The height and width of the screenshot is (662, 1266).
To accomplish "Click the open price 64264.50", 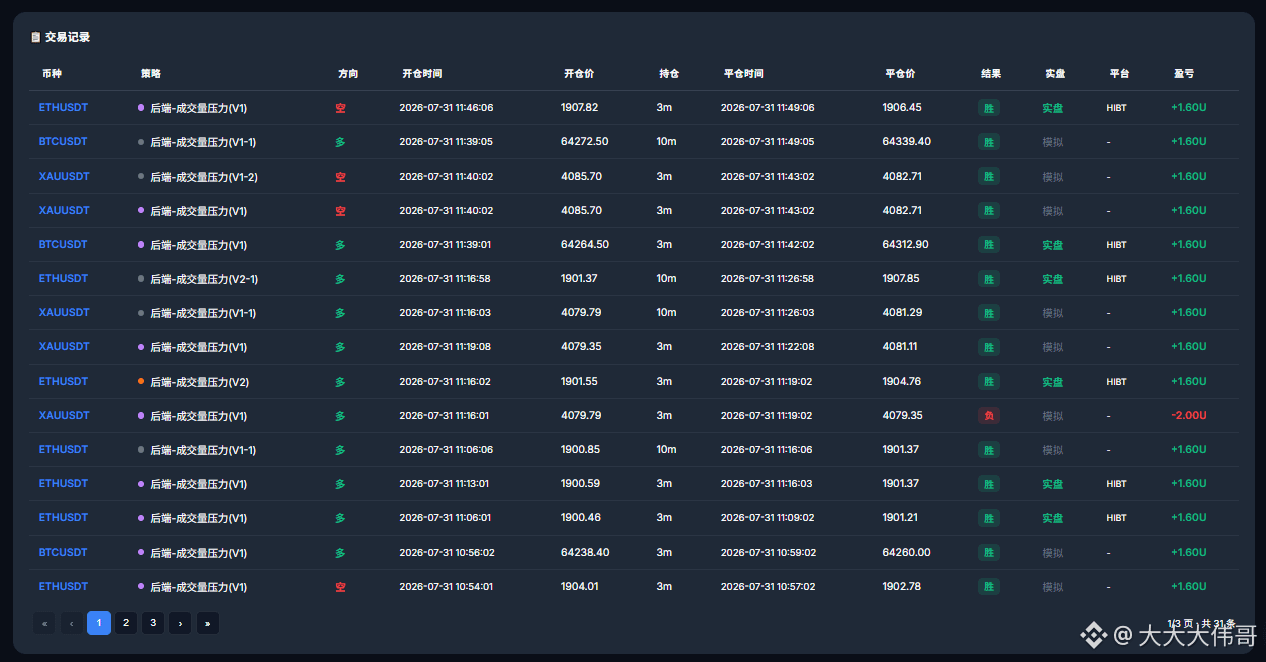I will 585,244.
